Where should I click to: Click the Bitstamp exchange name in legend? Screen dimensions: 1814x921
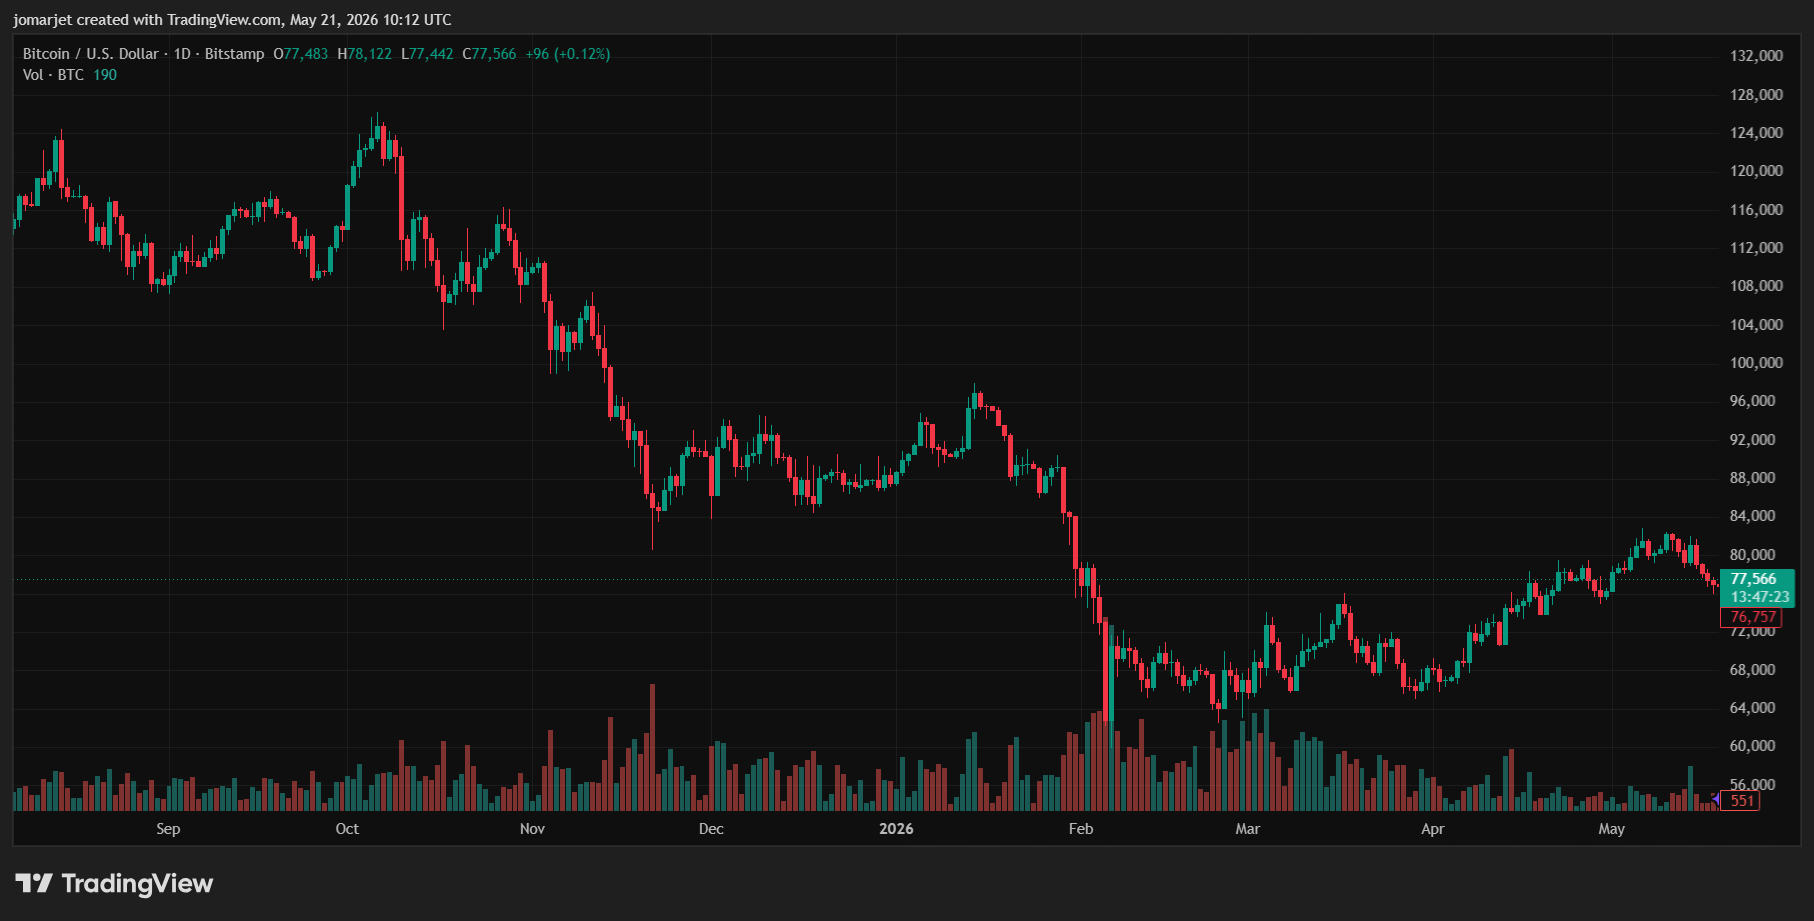pos(234,54)
